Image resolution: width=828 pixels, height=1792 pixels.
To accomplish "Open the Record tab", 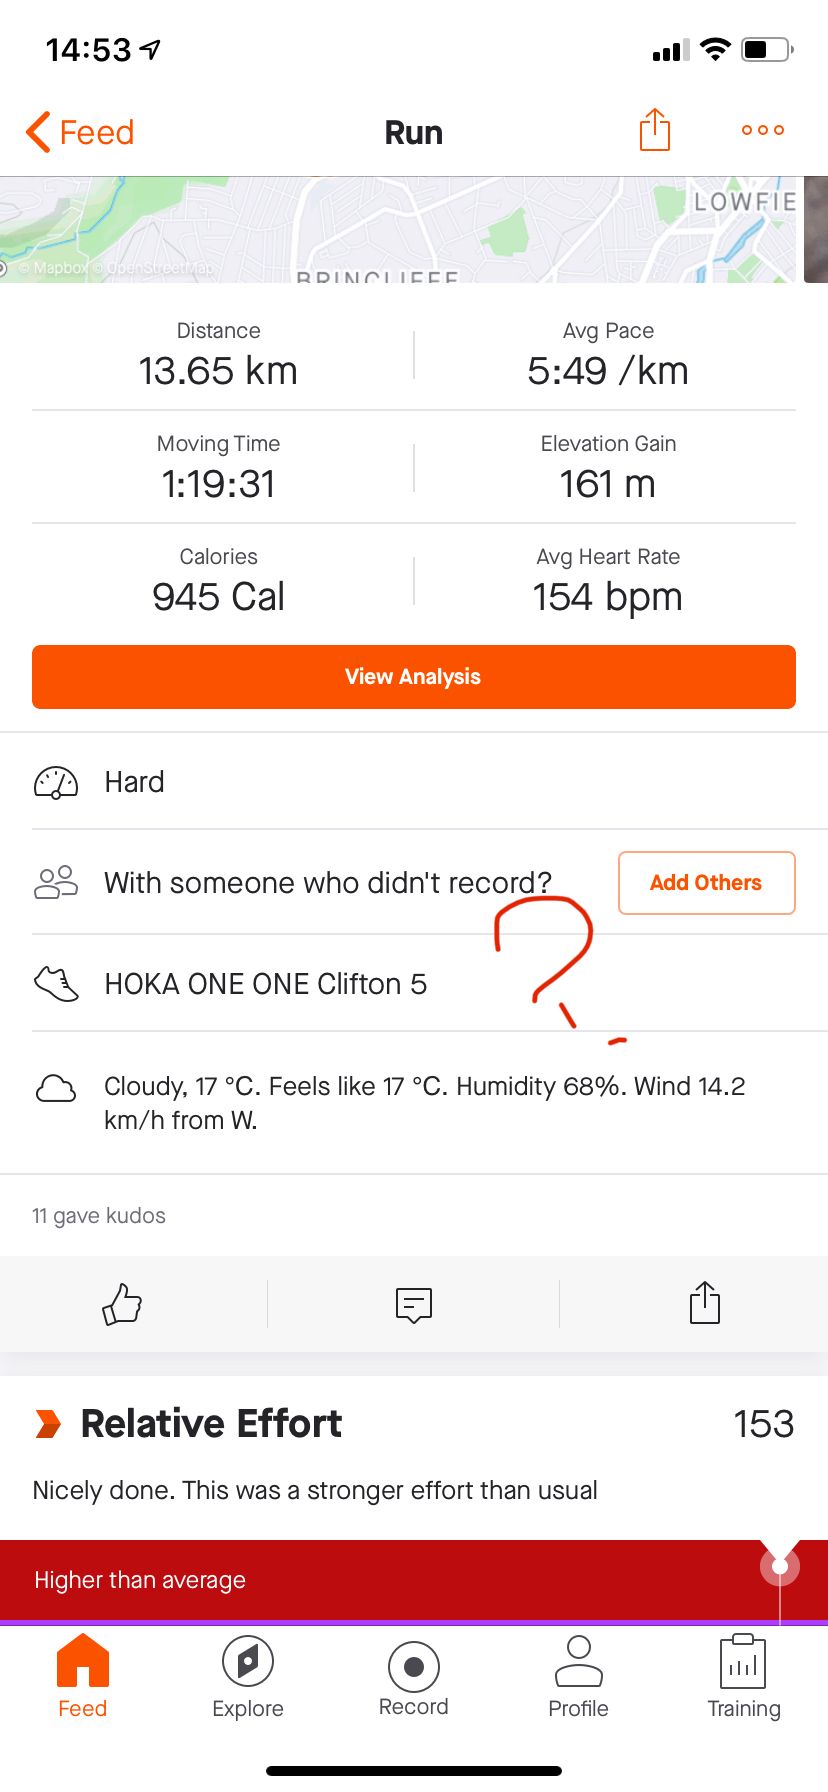I will pos(413,1678).
